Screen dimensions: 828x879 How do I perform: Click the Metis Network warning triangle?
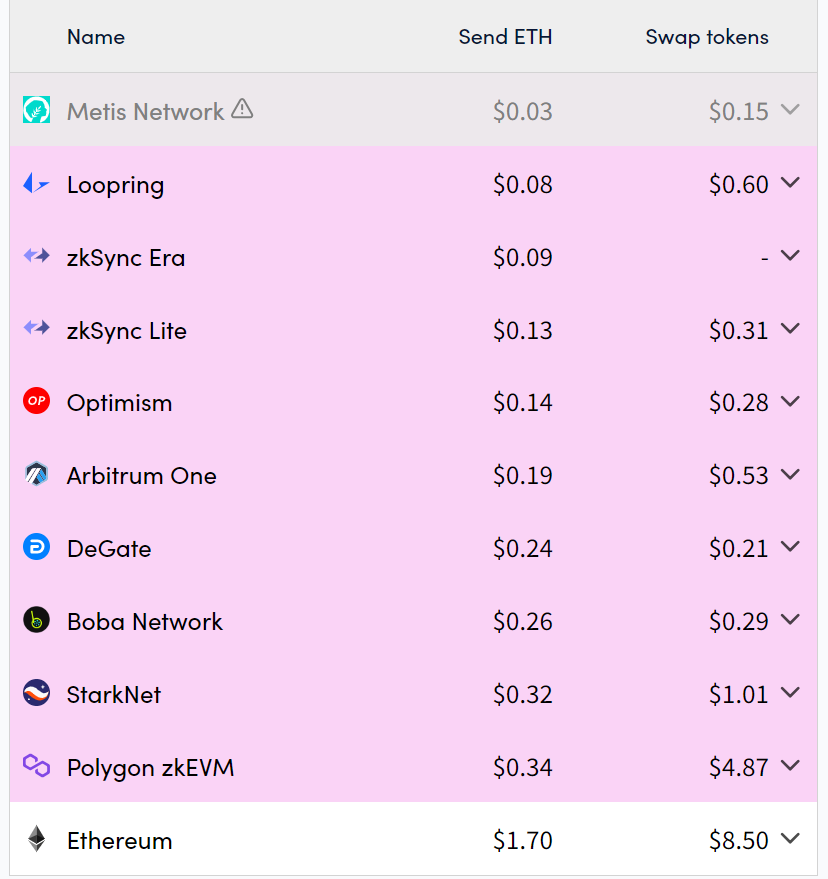242,109
